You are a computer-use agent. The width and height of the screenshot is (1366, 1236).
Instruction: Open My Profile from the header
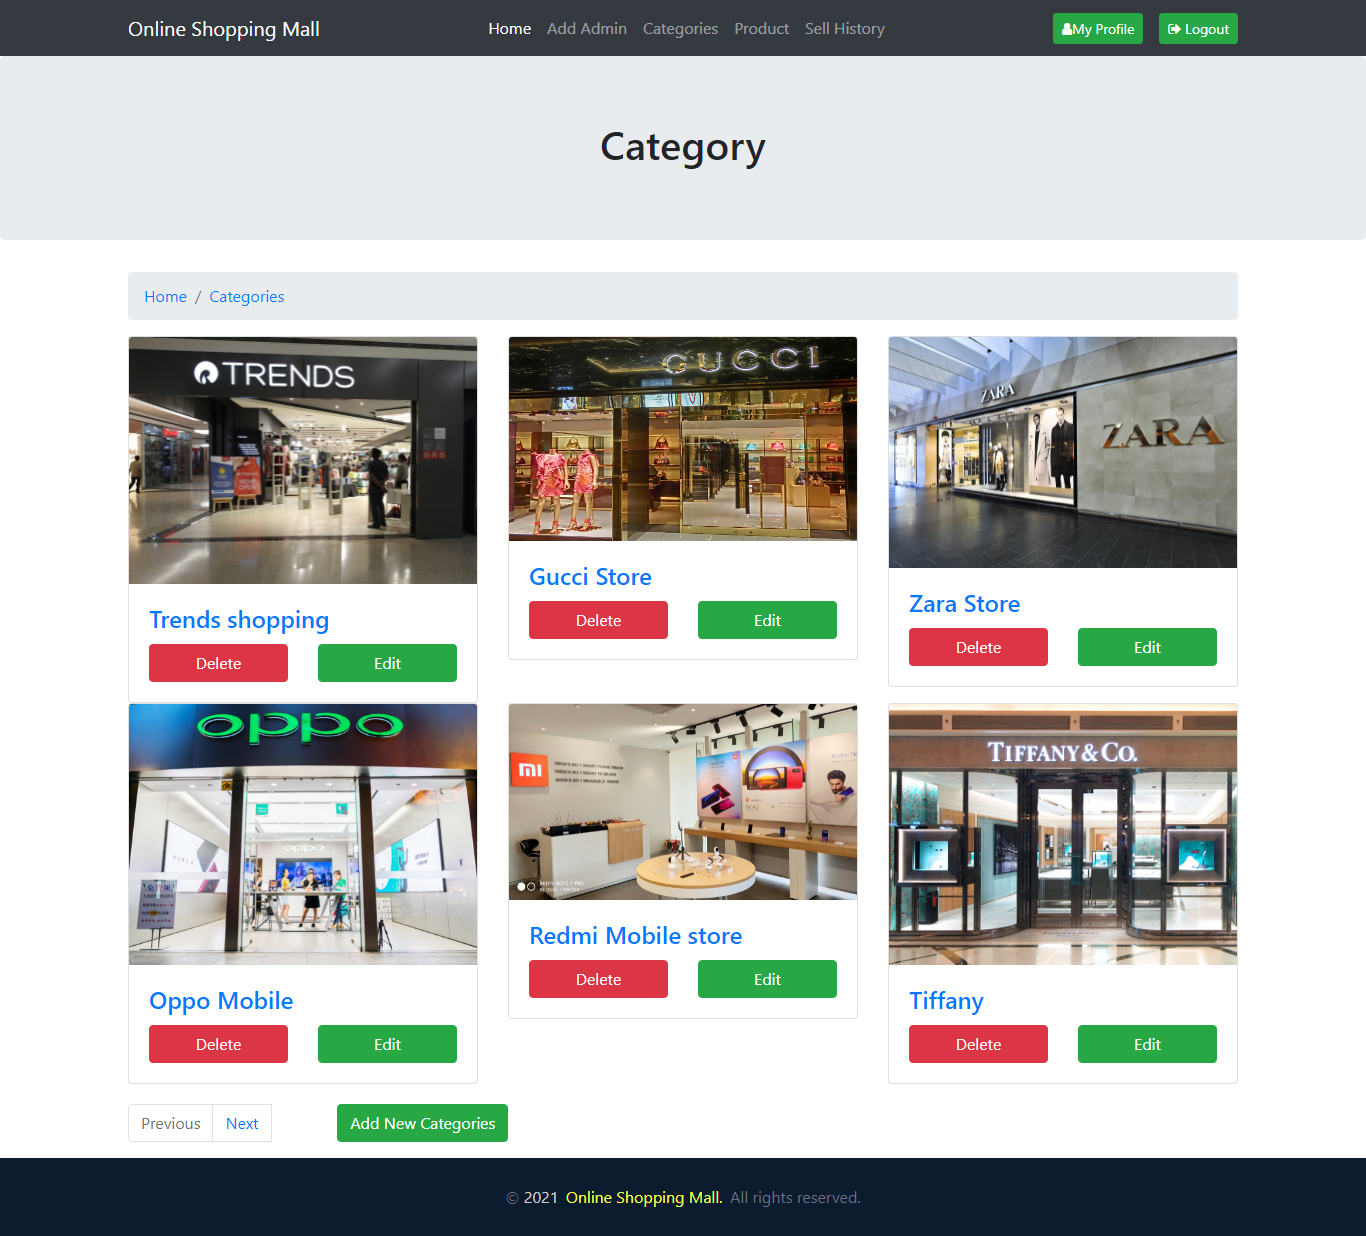[1097, 29]
